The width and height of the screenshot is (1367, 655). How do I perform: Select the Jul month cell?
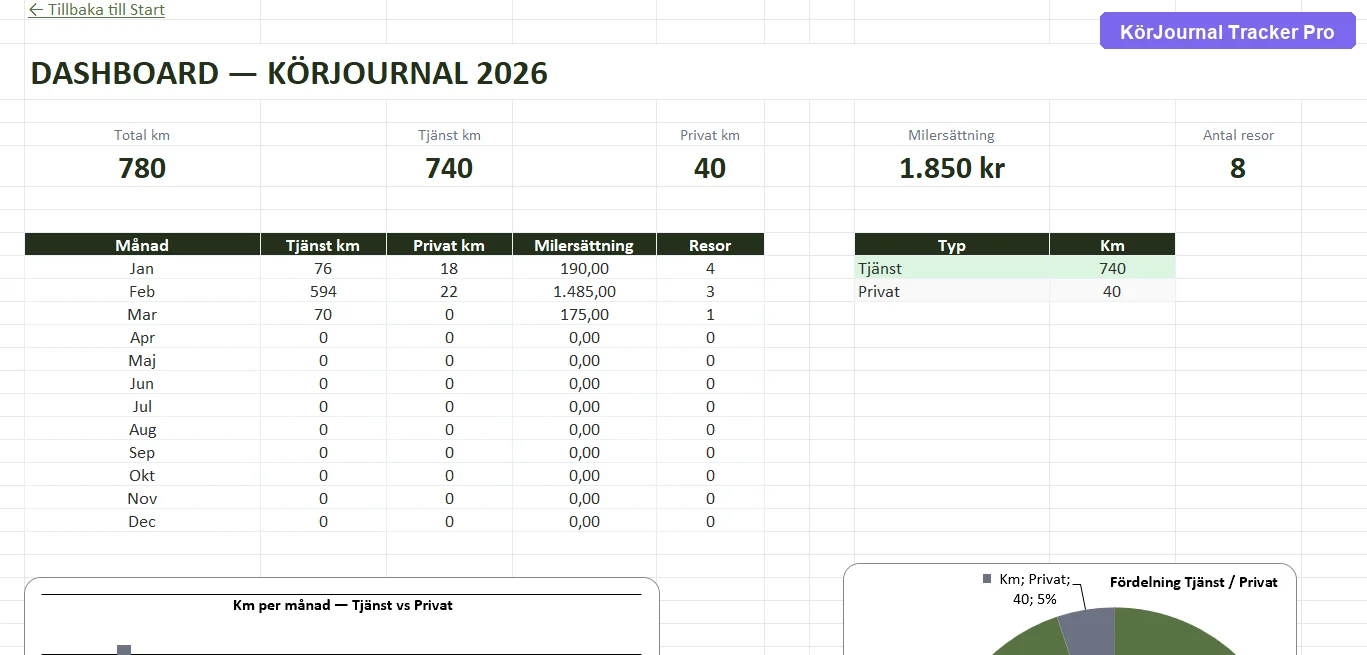coord(142,406)
